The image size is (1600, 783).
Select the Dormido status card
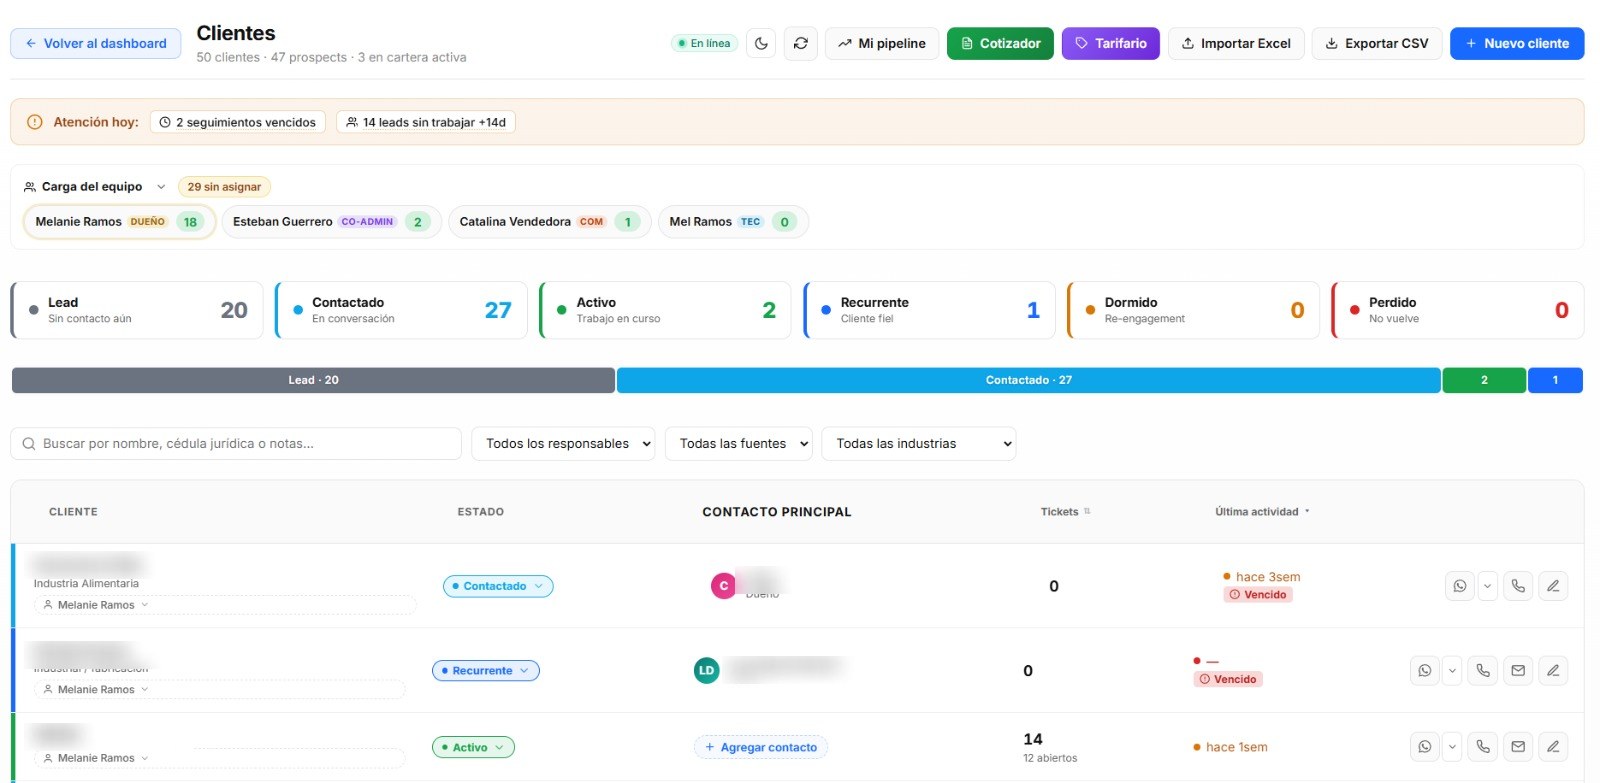tap(1193, 310)
